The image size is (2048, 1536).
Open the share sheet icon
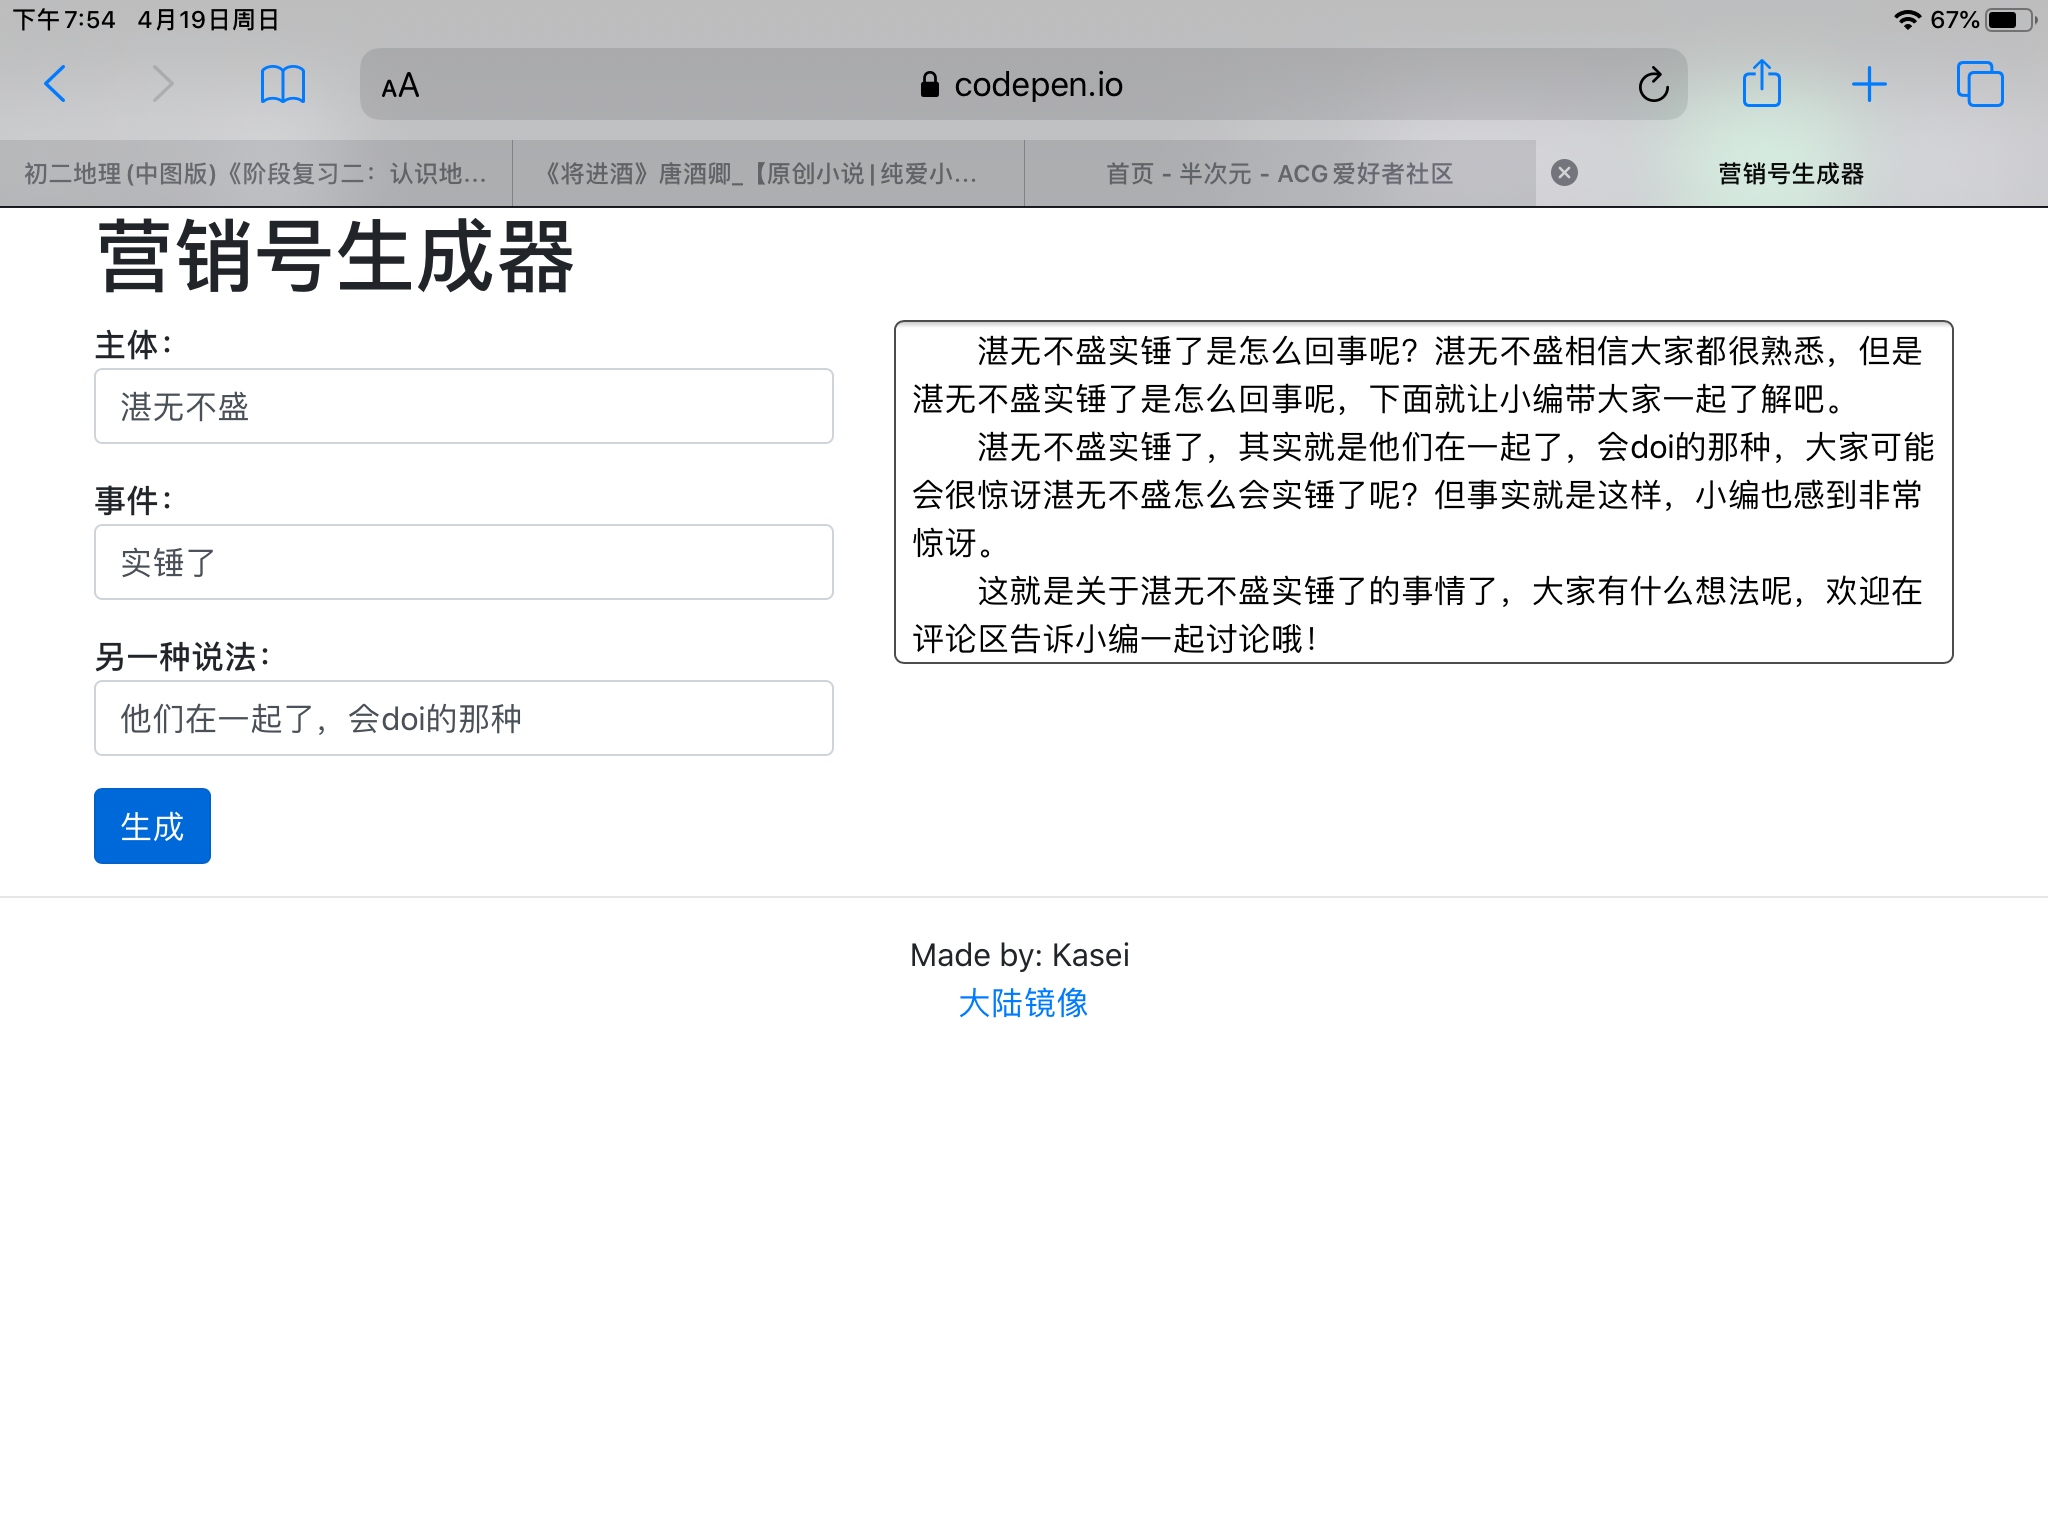[x=1762, y=83]
